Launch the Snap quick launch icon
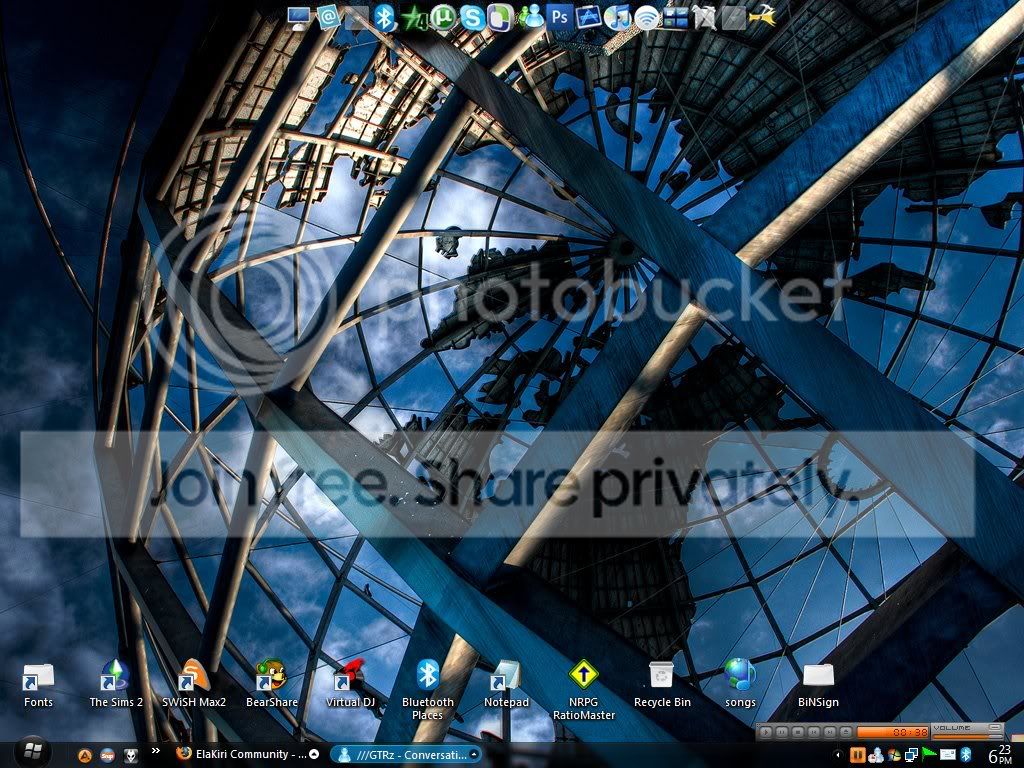 [108, 756]
